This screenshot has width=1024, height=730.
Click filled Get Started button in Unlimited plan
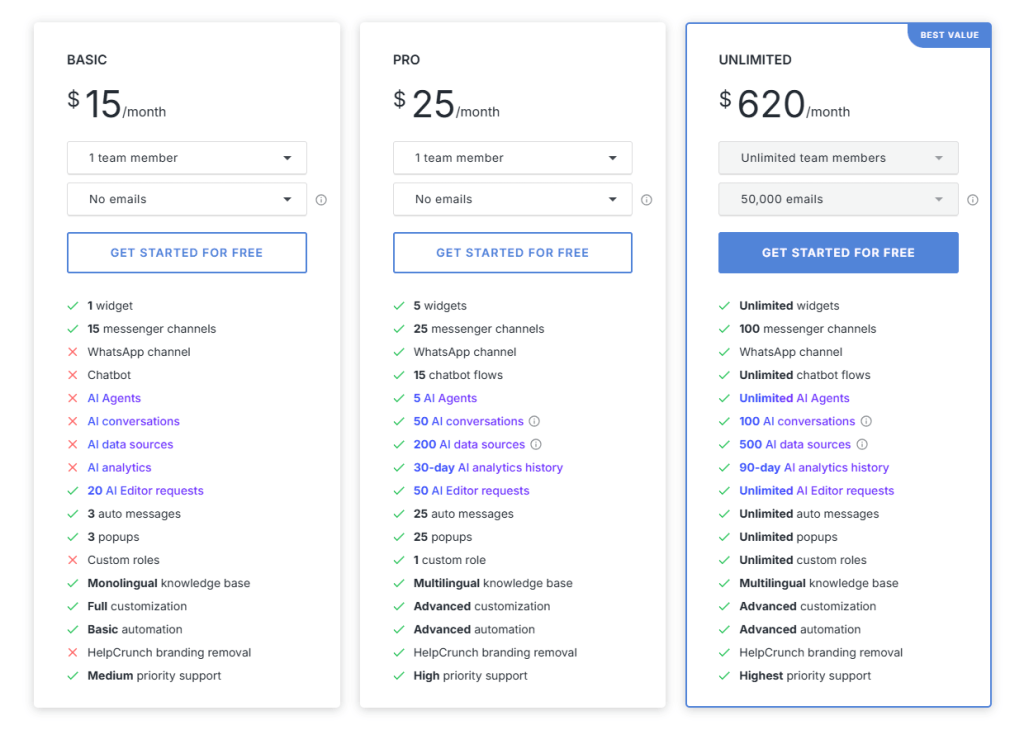point(839,253)
